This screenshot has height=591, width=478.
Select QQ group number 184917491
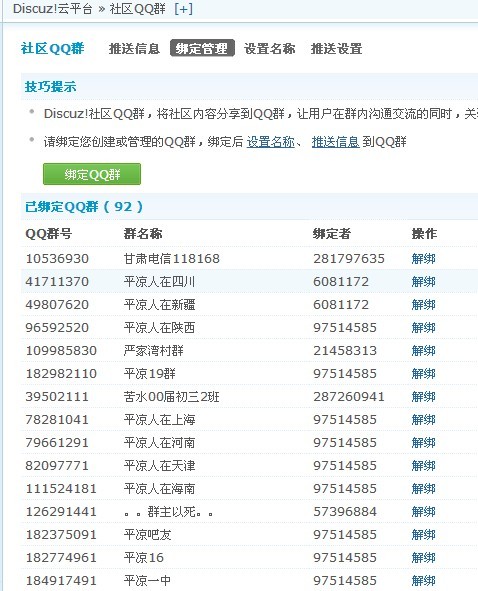coord(61,581)
